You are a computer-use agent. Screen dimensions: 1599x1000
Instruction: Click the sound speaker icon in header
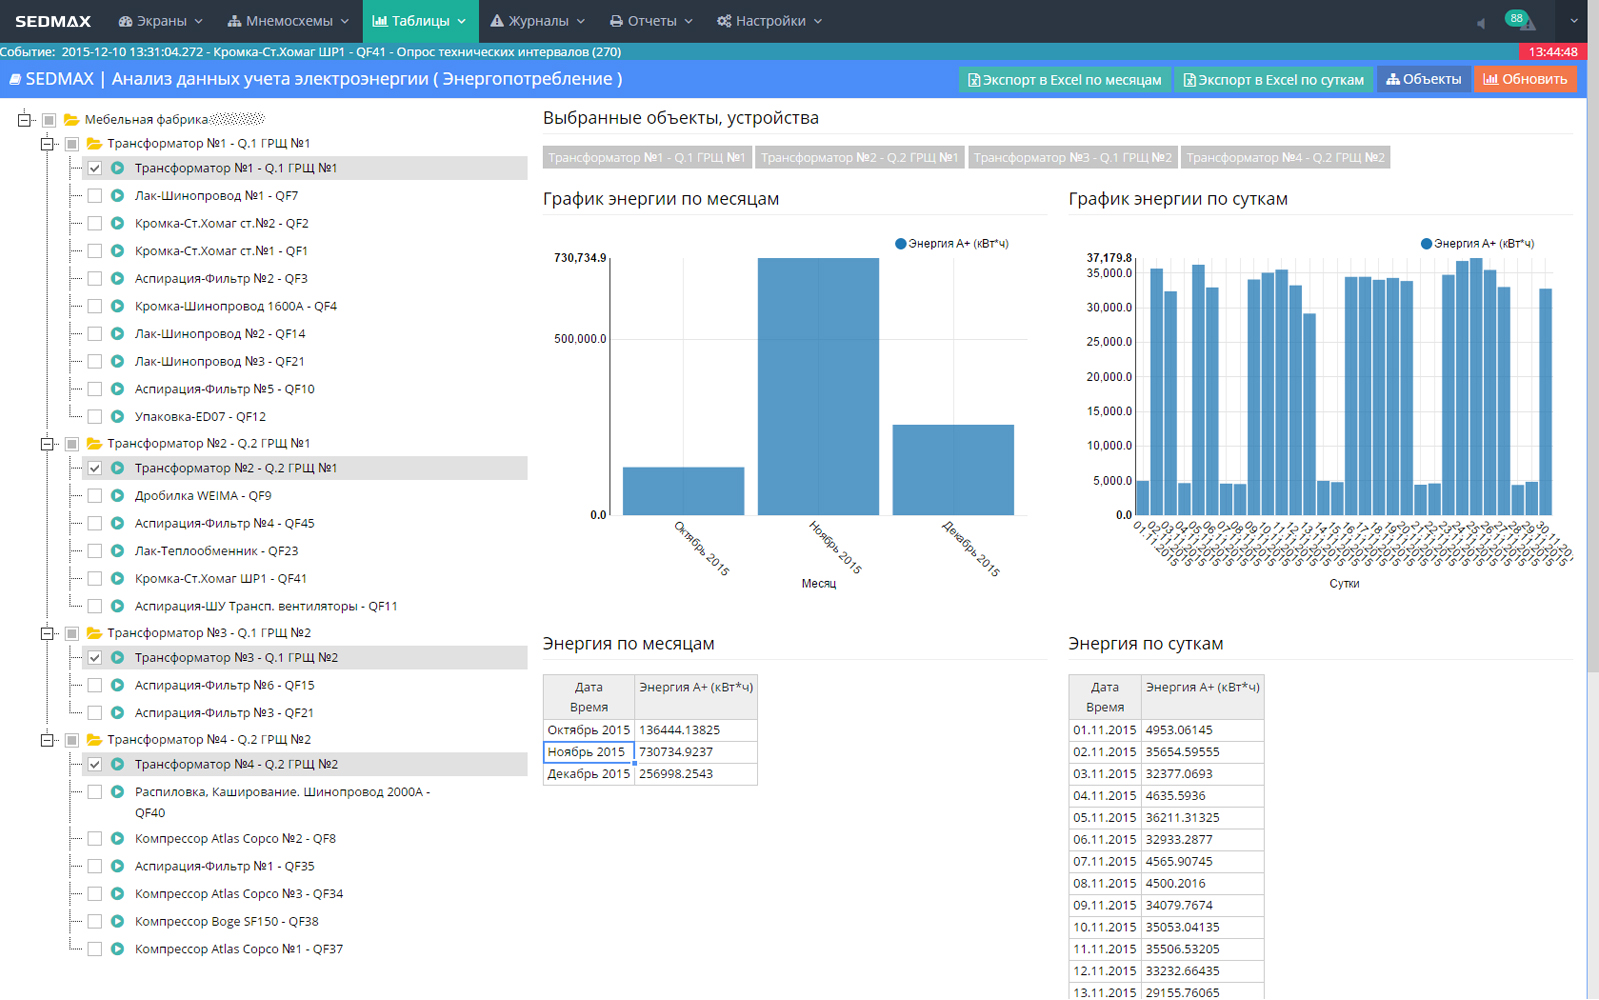click(x=1481, y=23)
